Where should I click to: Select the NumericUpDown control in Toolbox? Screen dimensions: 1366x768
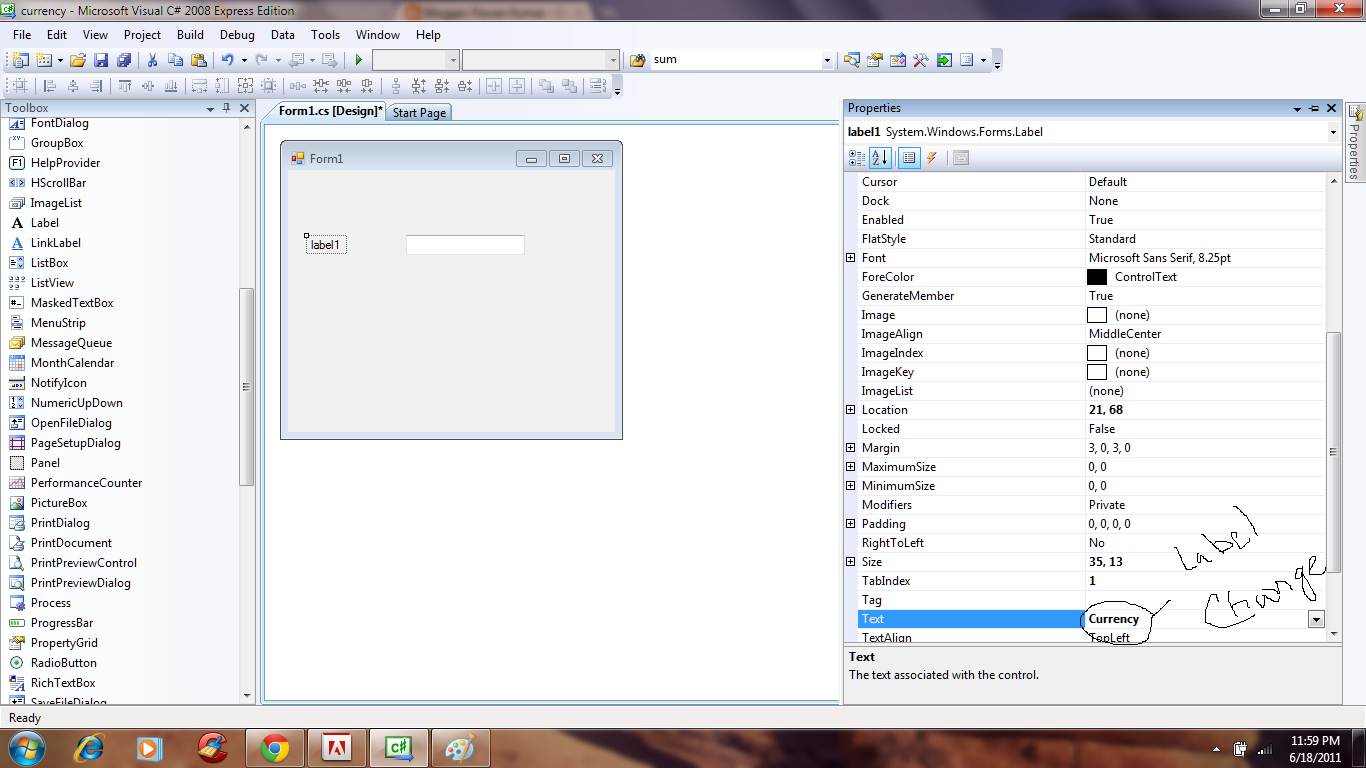[x=76, y=403]
